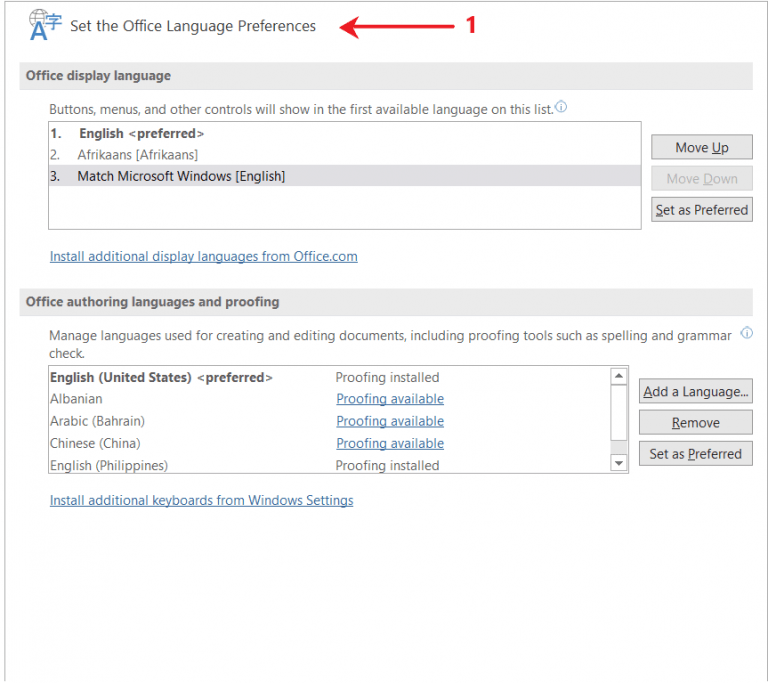Image resolution: width=768 pixels, height=683 pixels.
Task: Select English preferred in display language list
Action: pos(345,133)
